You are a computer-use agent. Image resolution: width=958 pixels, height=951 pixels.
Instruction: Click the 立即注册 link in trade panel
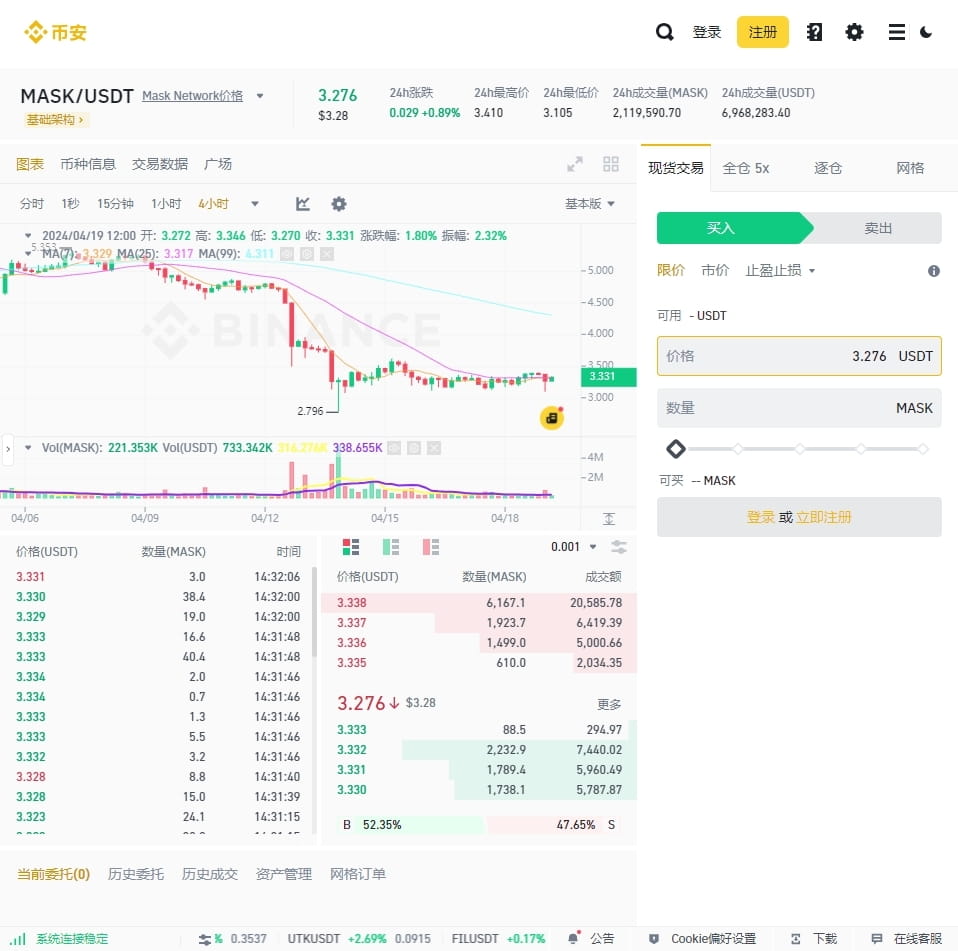[824, 517]
